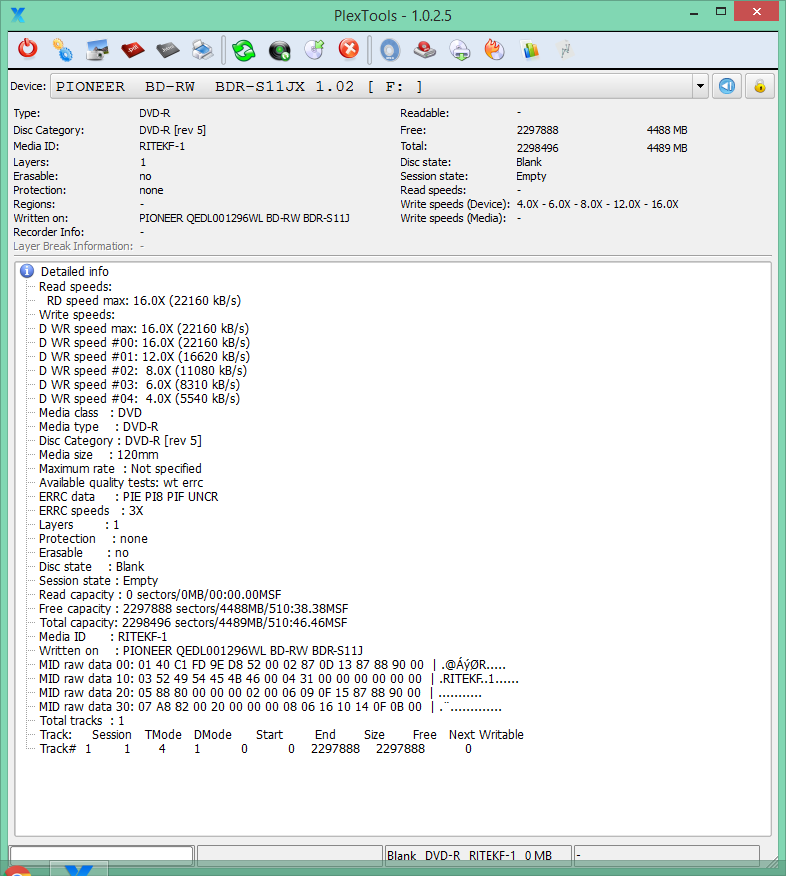The height and width of the screenshot is (876, 786).
Task: Select the 'MID raw data 10' row
Action: click(x=279, y=679)
